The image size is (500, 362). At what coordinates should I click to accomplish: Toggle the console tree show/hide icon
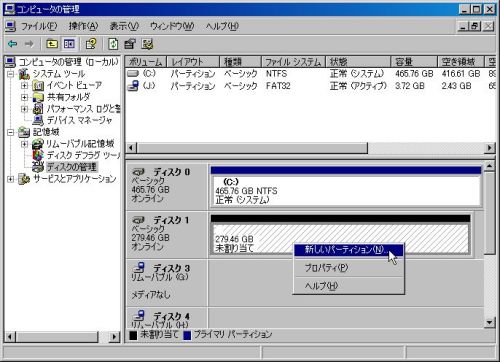click(x=69, y=44)
